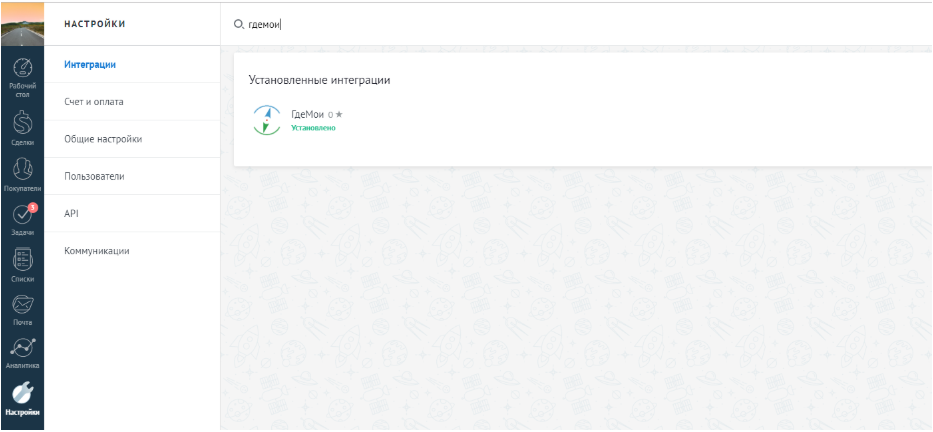Screen dimensions: 933x432
Task: Click the account avatar road photo
Action: [x=22, y=24]
